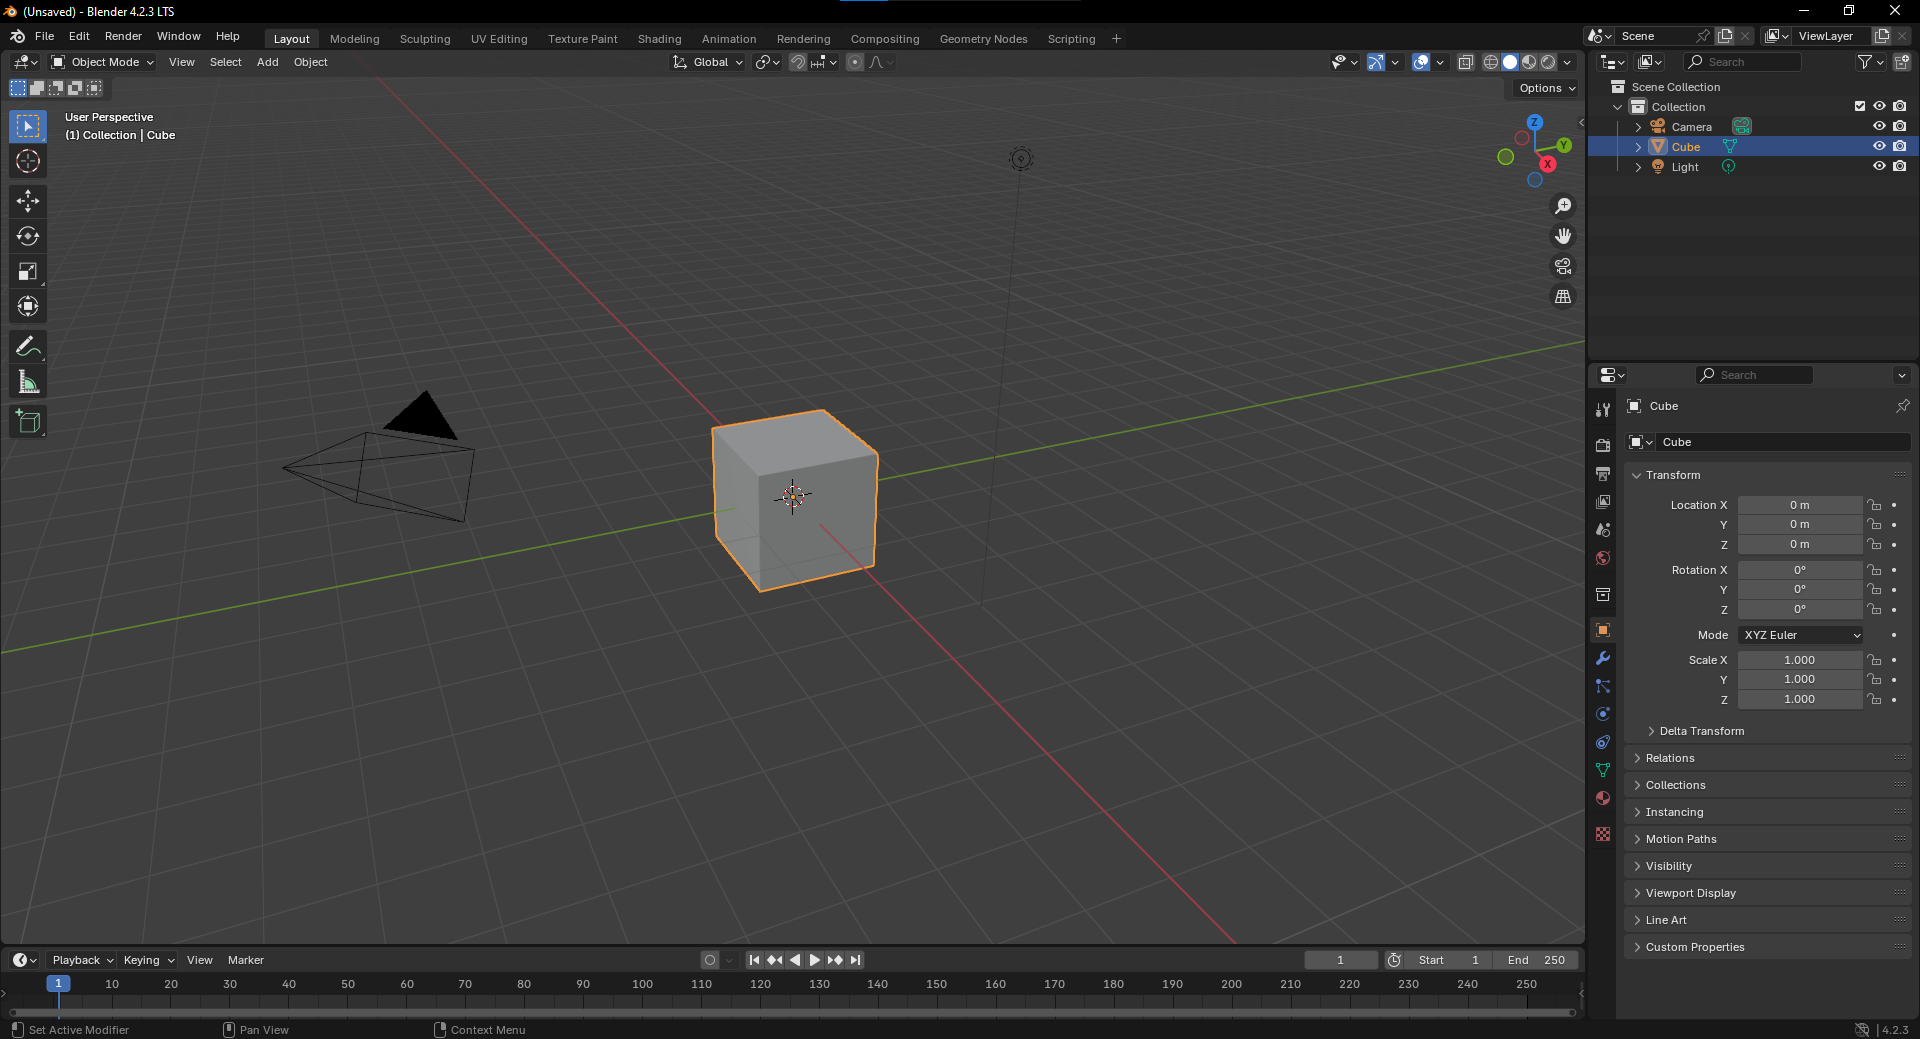
Task: Disable the Light in renders
Action: [x=1899, y=166]
